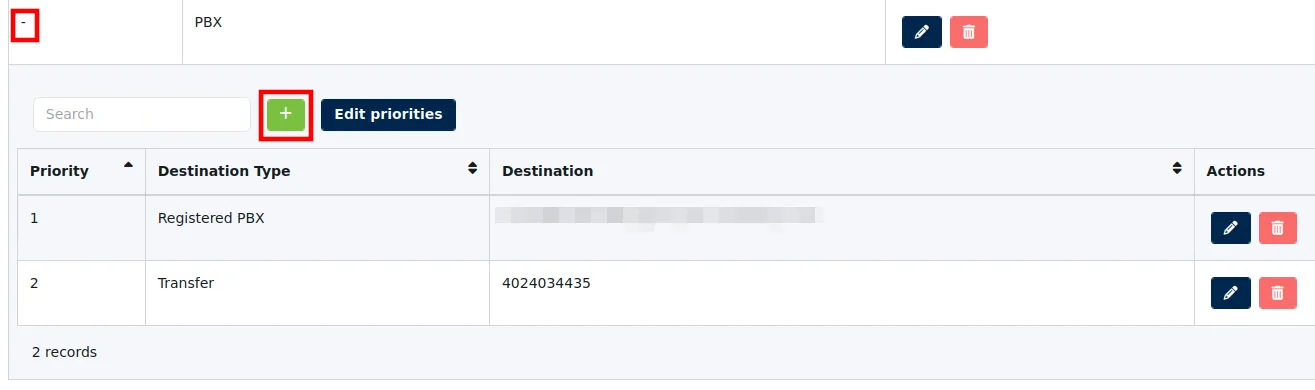Add a new destination with the green plus button

click(286, 114)
